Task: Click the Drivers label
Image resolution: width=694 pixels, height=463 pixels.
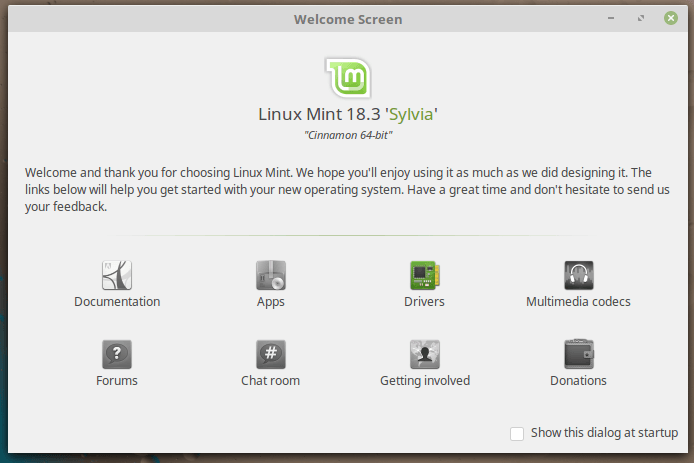Action: [424, 301]
